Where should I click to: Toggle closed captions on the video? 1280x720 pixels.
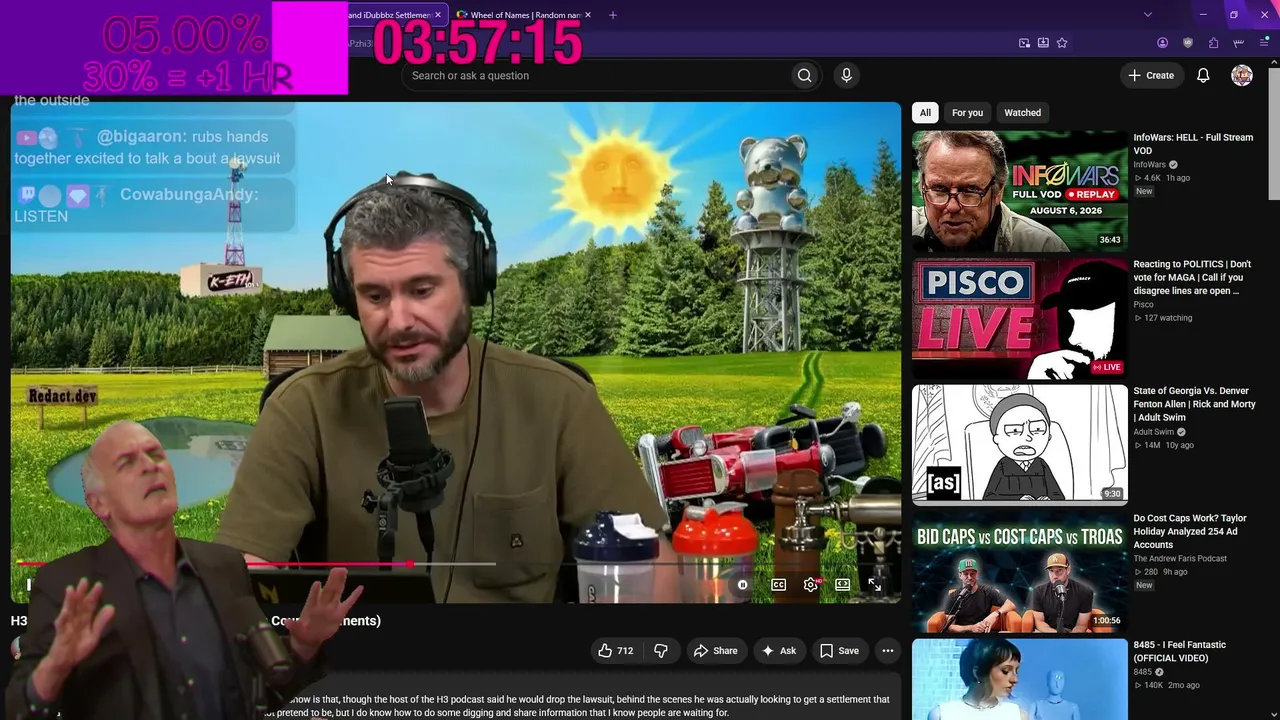[778, 585]
